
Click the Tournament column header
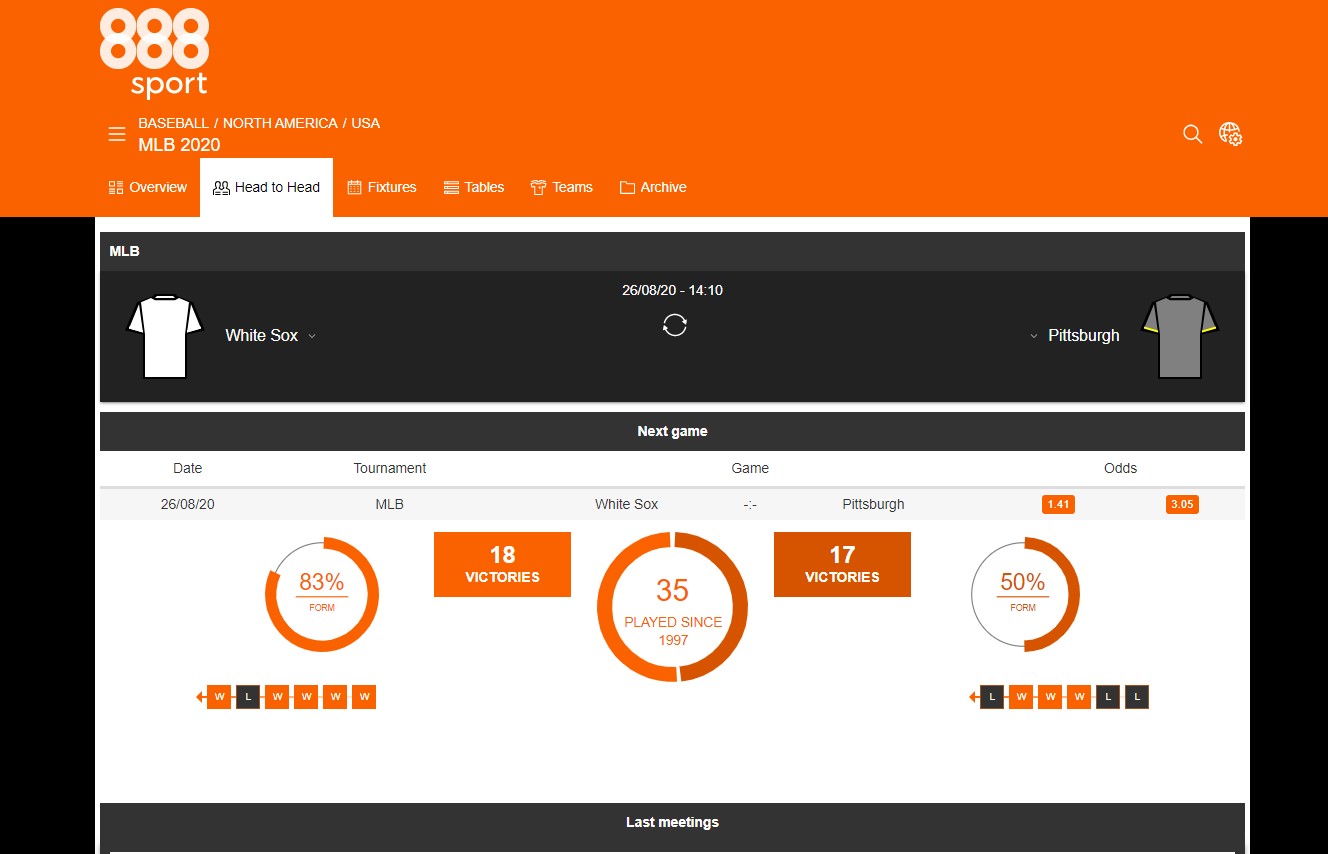click(x=390, y=468)
